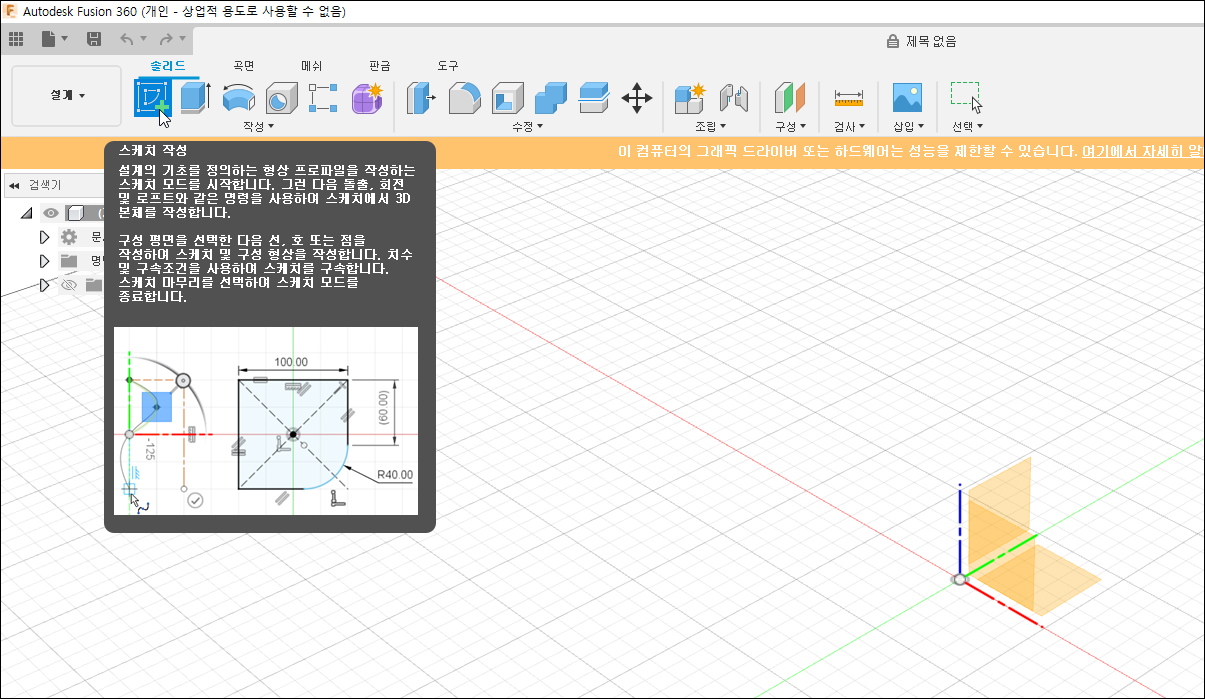1205x699 pixels.
Task: Expand the document settings row in browser
Action: tap(44, 237)
